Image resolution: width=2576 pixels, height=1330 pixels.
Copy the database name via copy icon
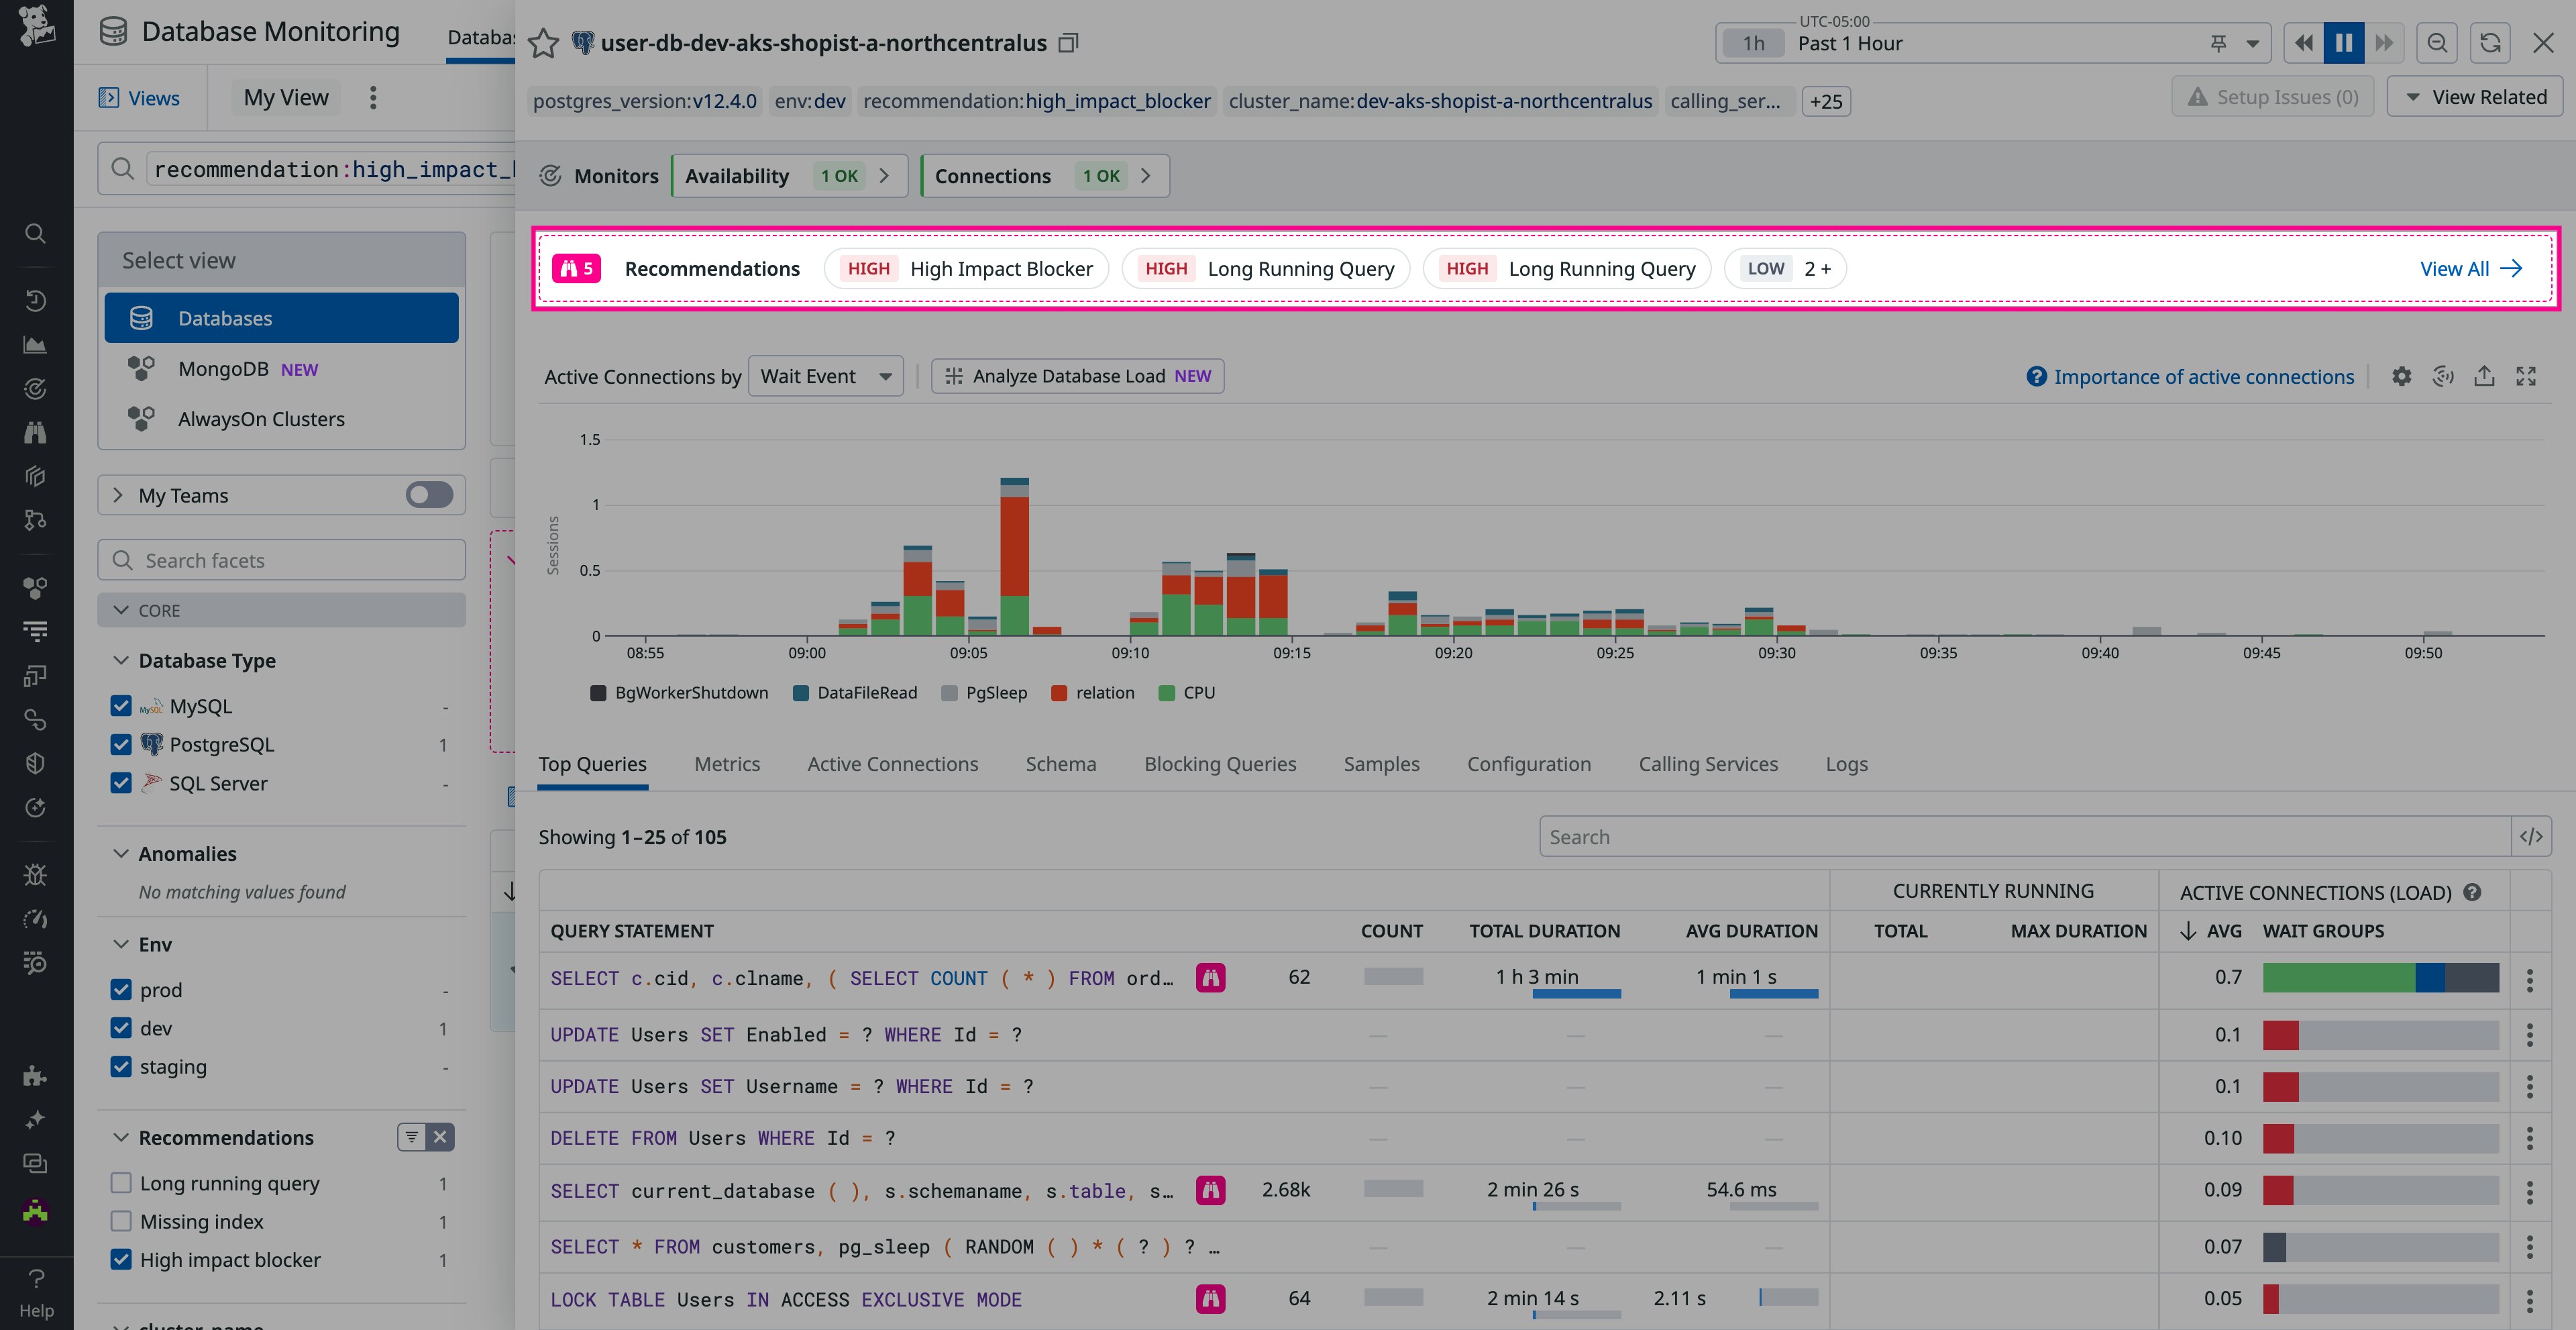click(x=1068, y=43)
